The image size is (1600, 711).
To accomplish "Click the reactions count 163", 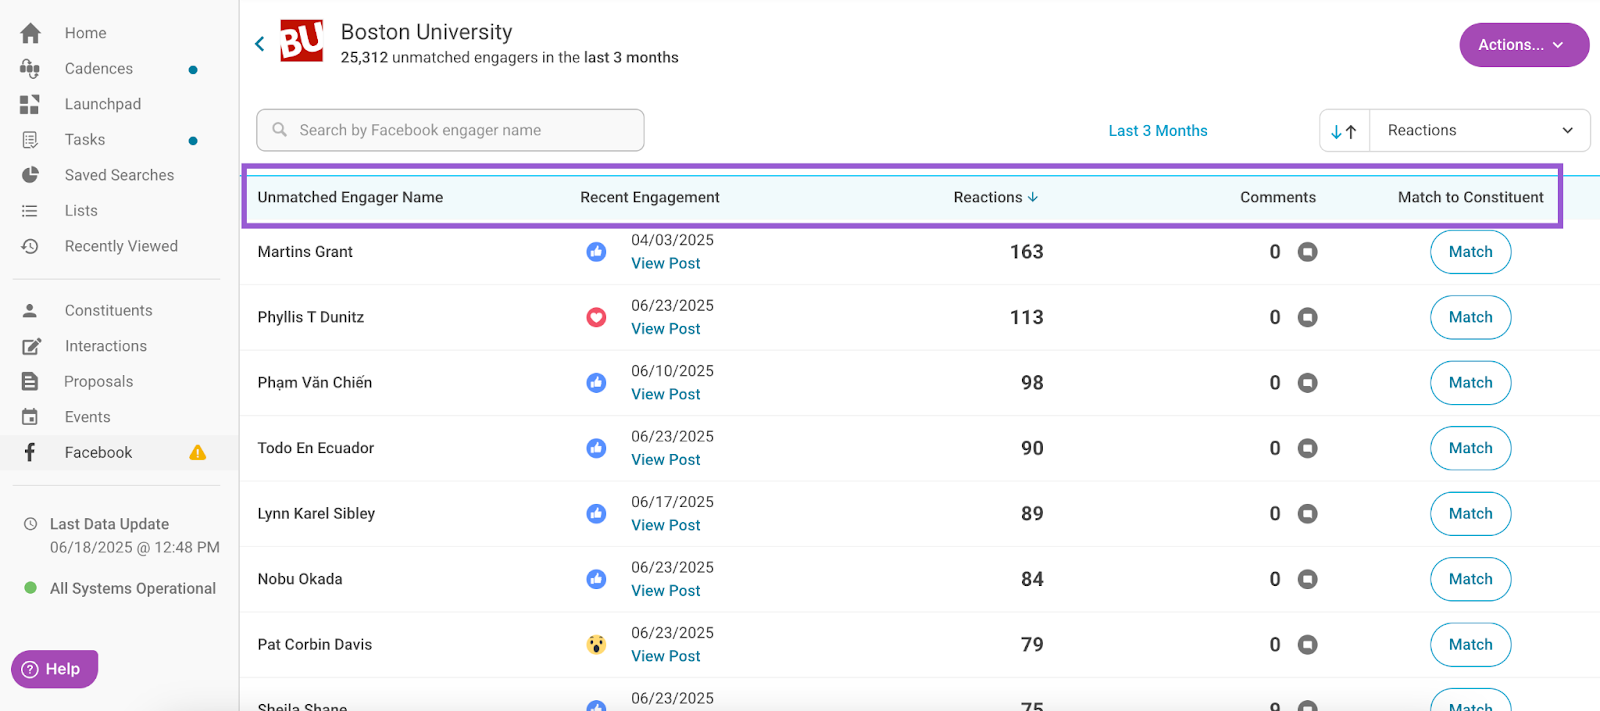I will click(x=1026, y=252).
